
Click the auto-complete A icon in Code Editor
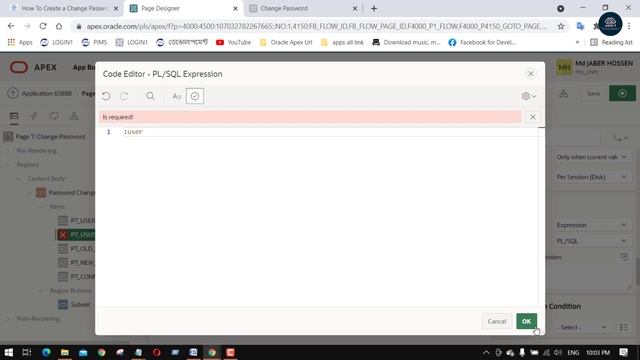(177, 96)
